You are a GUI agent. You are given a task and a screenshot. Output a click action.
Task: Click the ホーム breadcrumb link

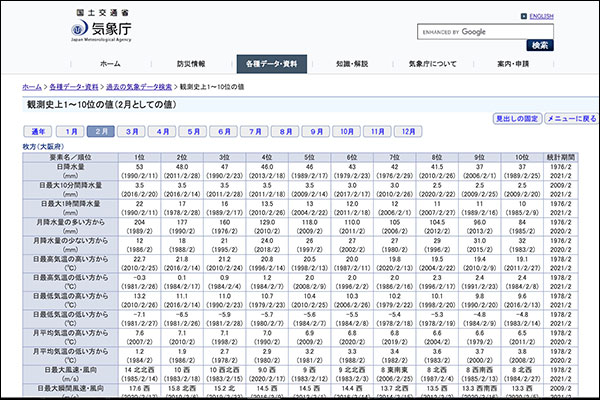pyautogui.click(x=32, y=87)
